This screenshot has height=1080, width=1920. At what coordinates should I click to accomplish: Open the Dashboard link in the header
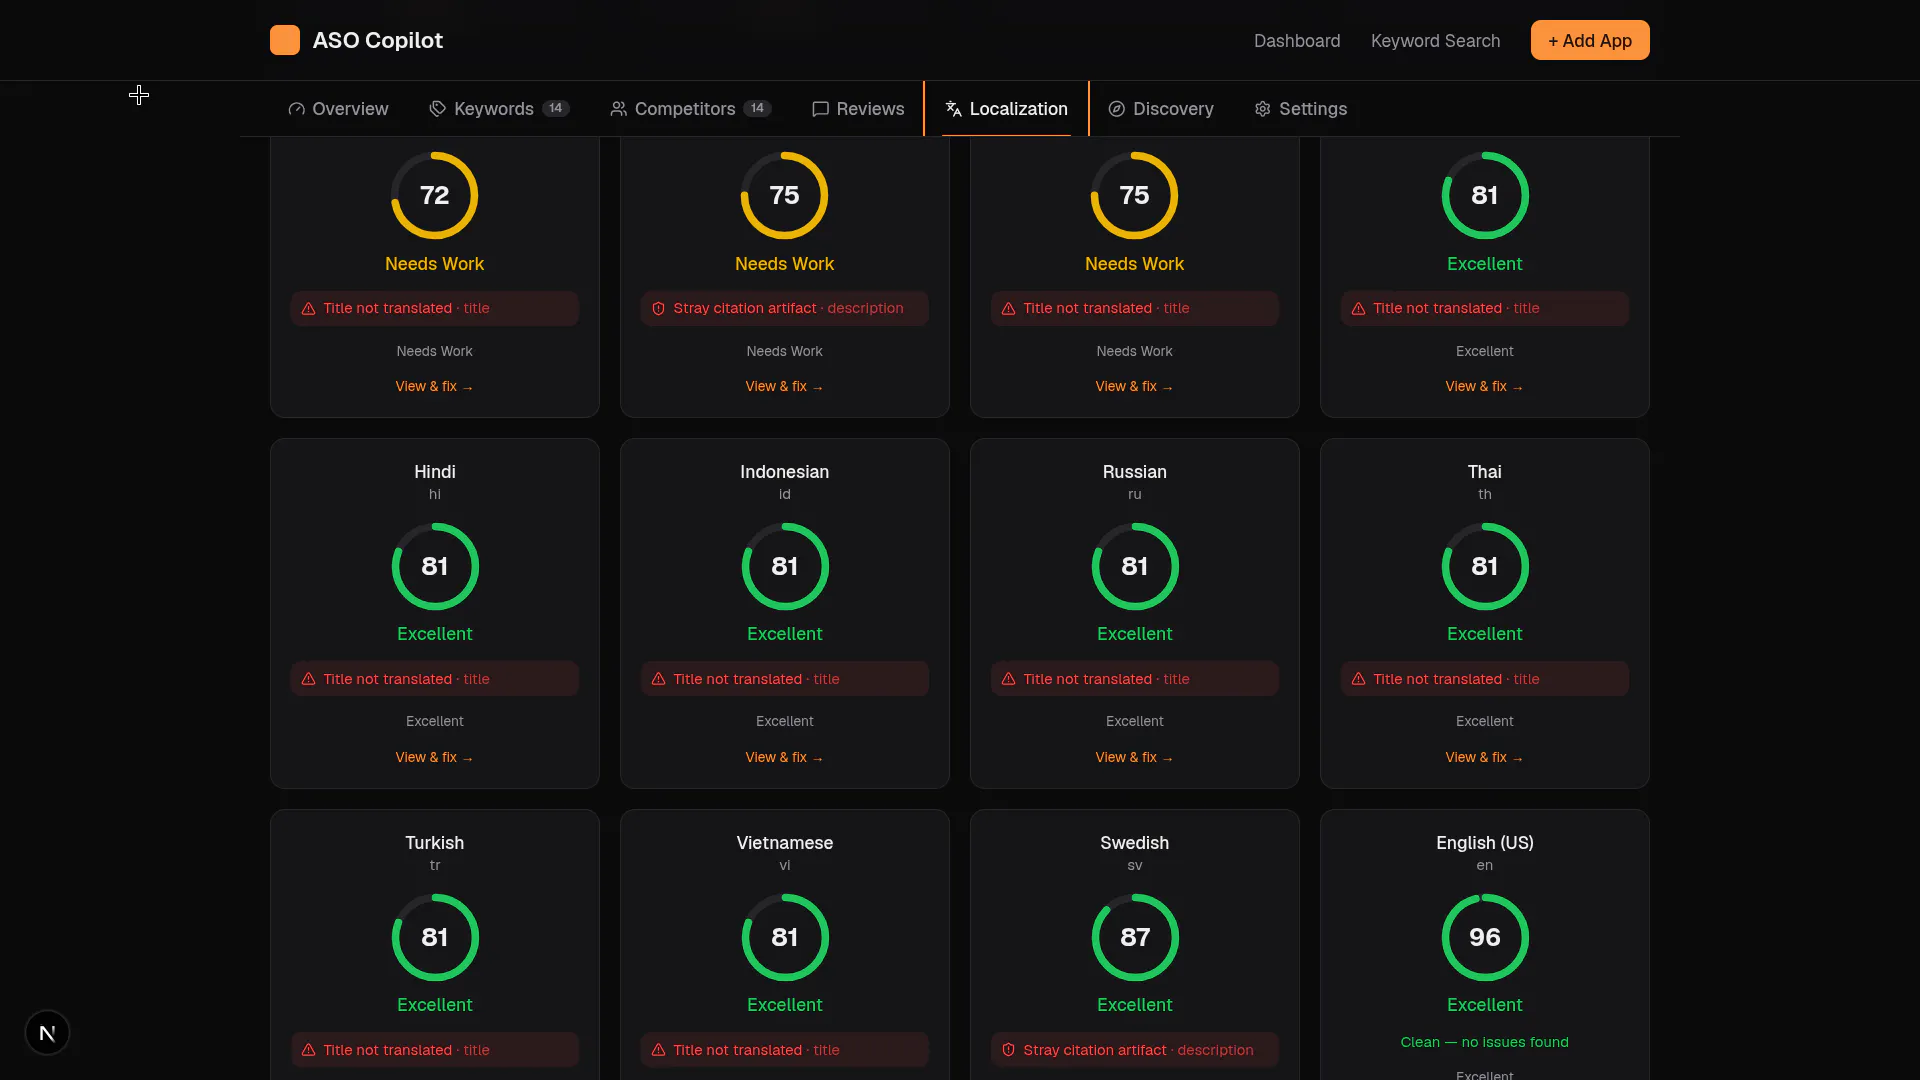(1297, 41)
